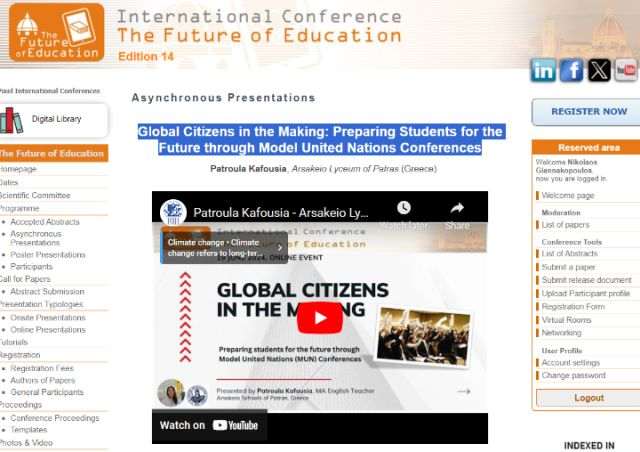The width and height of the screenshot is (640, 452).
Task: Open Participants submenu item
Action: click(31, 267)
